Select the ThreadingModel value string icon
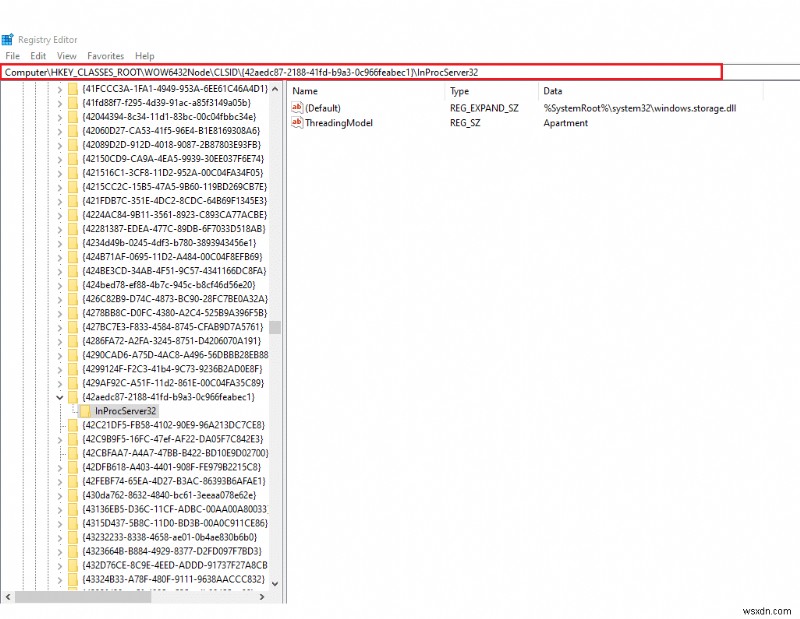The width and height of the screenshot is (800, 619). click(x=297, y=122)
